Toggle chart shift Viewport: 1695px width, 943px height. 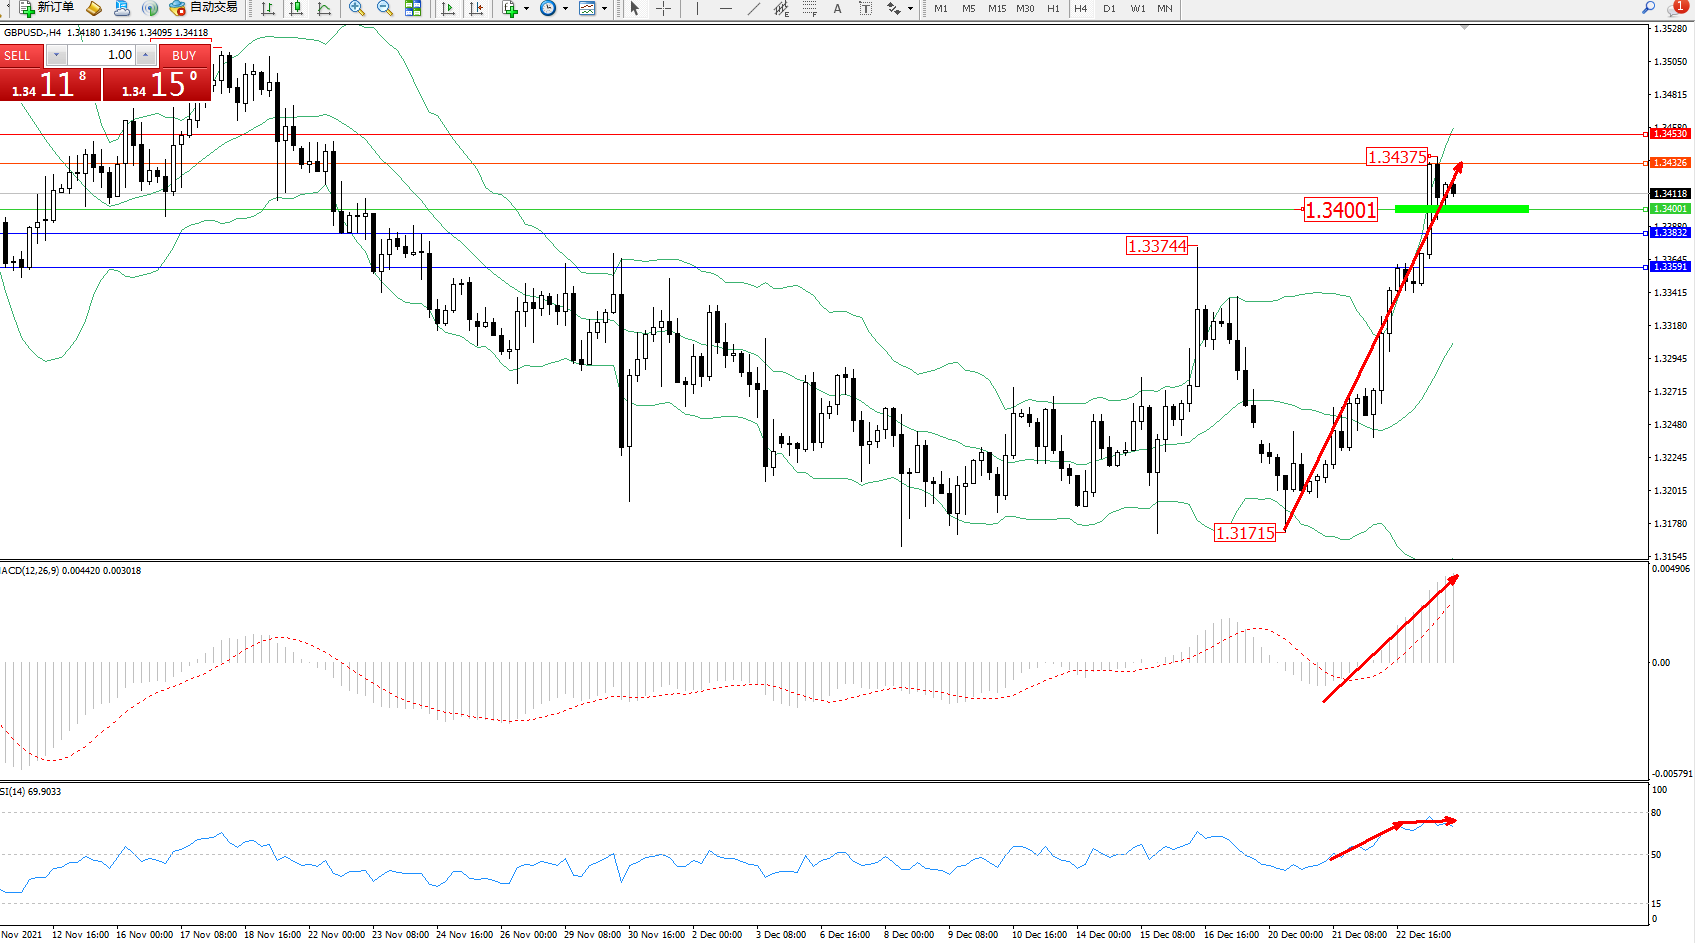pyautogui.click(x=476, y=8)
